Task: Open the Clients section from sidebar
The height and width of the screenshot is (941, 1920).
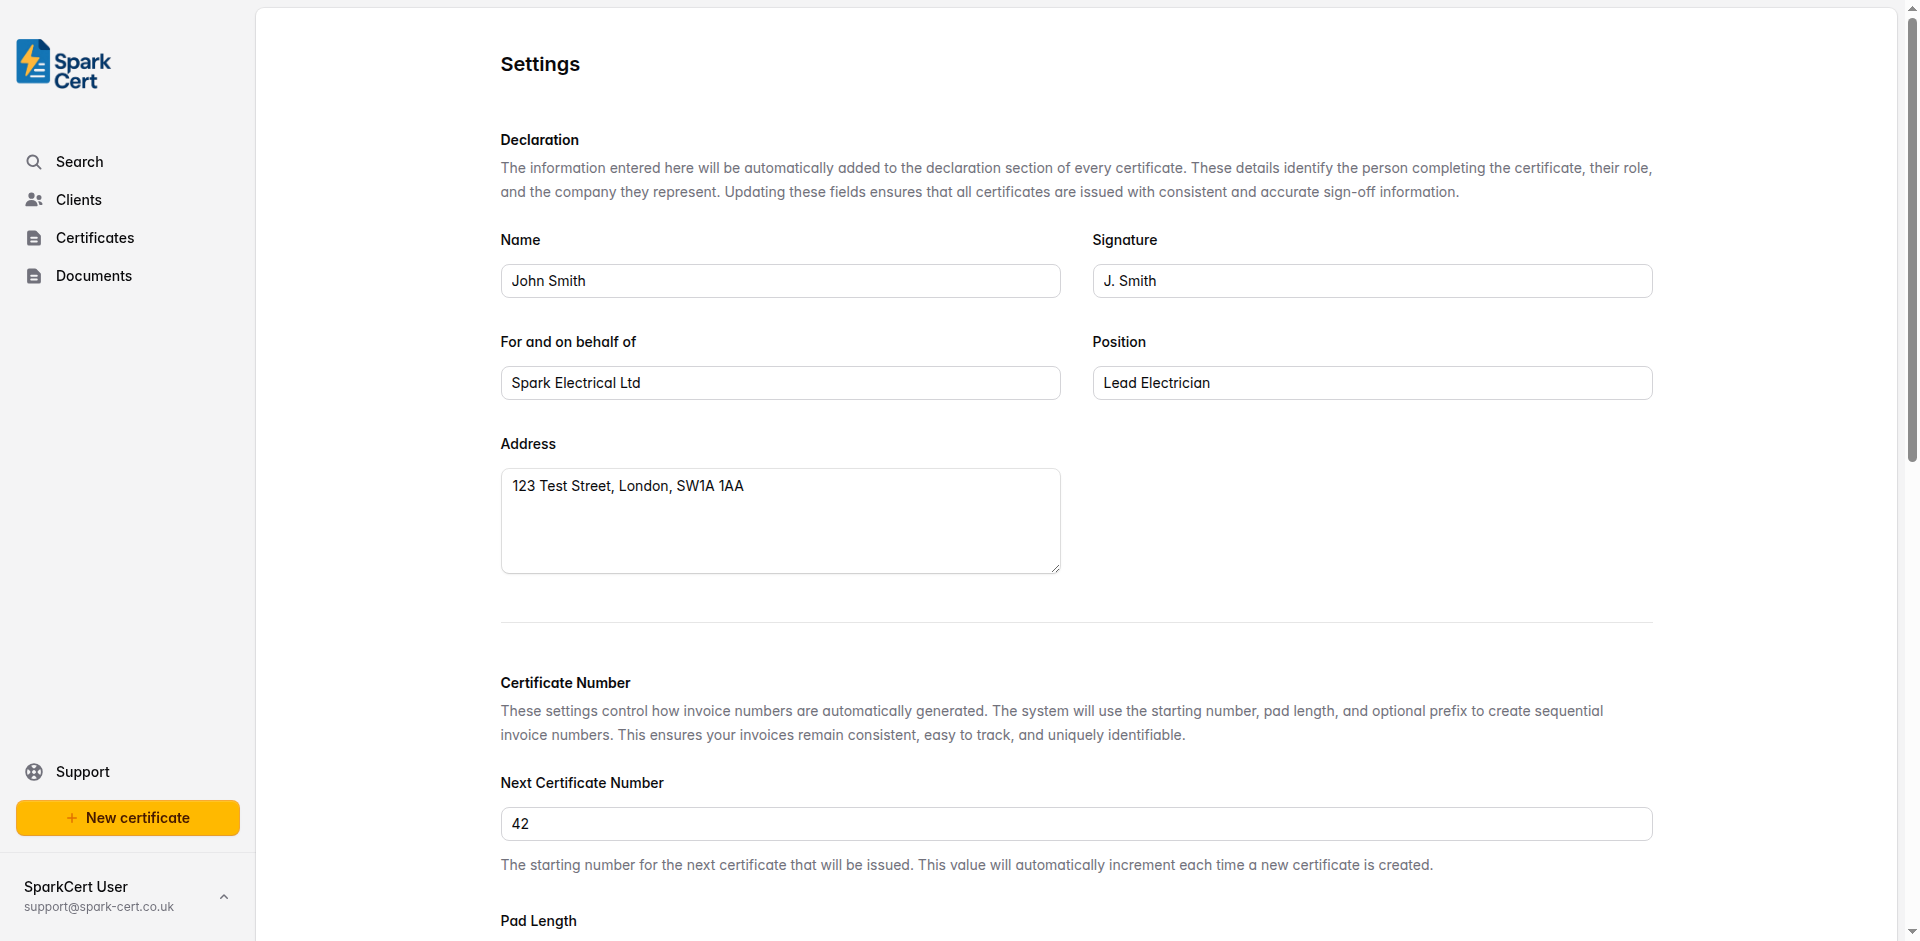Action: pyautogui.click(x=77, y=199)
